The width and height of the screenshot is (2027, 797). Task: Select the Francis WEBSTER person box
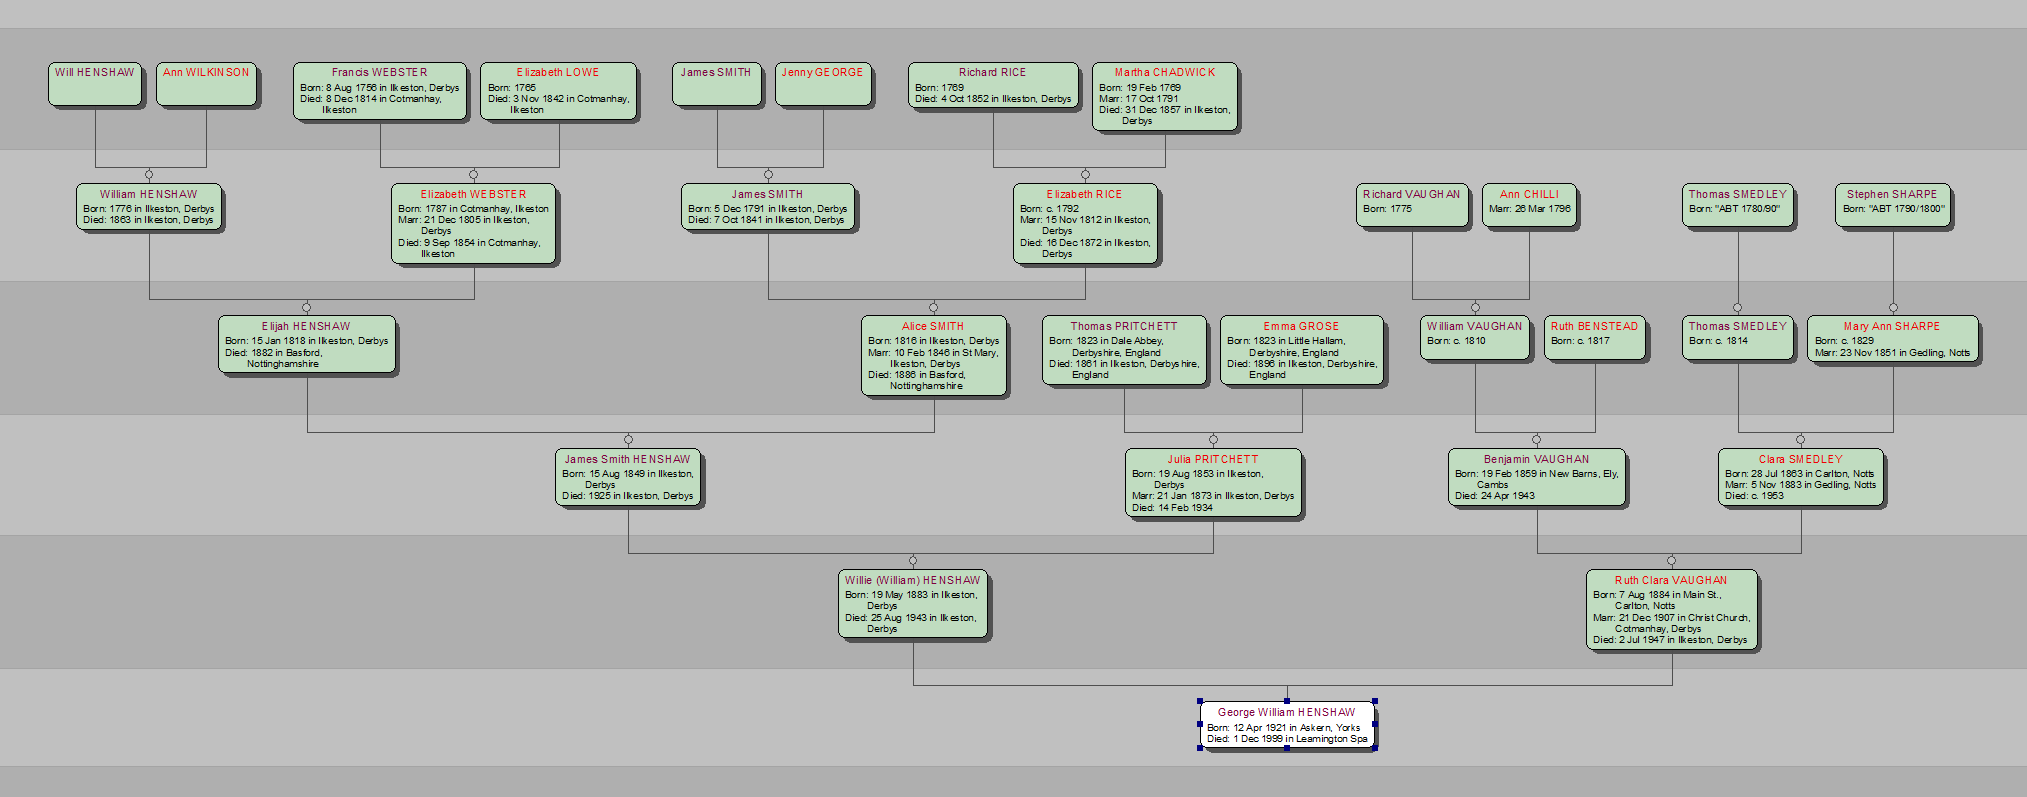click(380, 91)
